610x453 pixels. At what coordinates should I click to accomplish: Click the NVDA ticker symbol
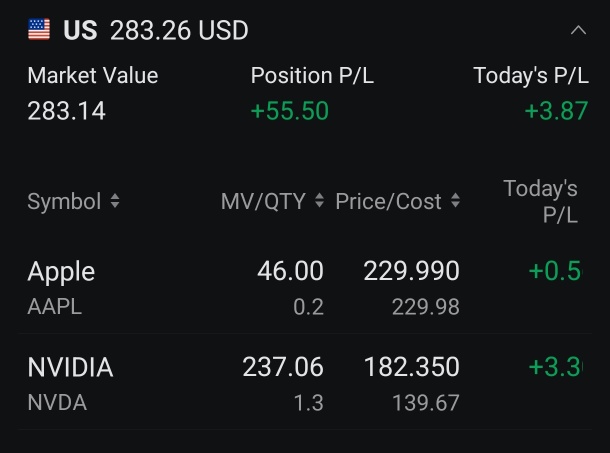pos(57,403)
